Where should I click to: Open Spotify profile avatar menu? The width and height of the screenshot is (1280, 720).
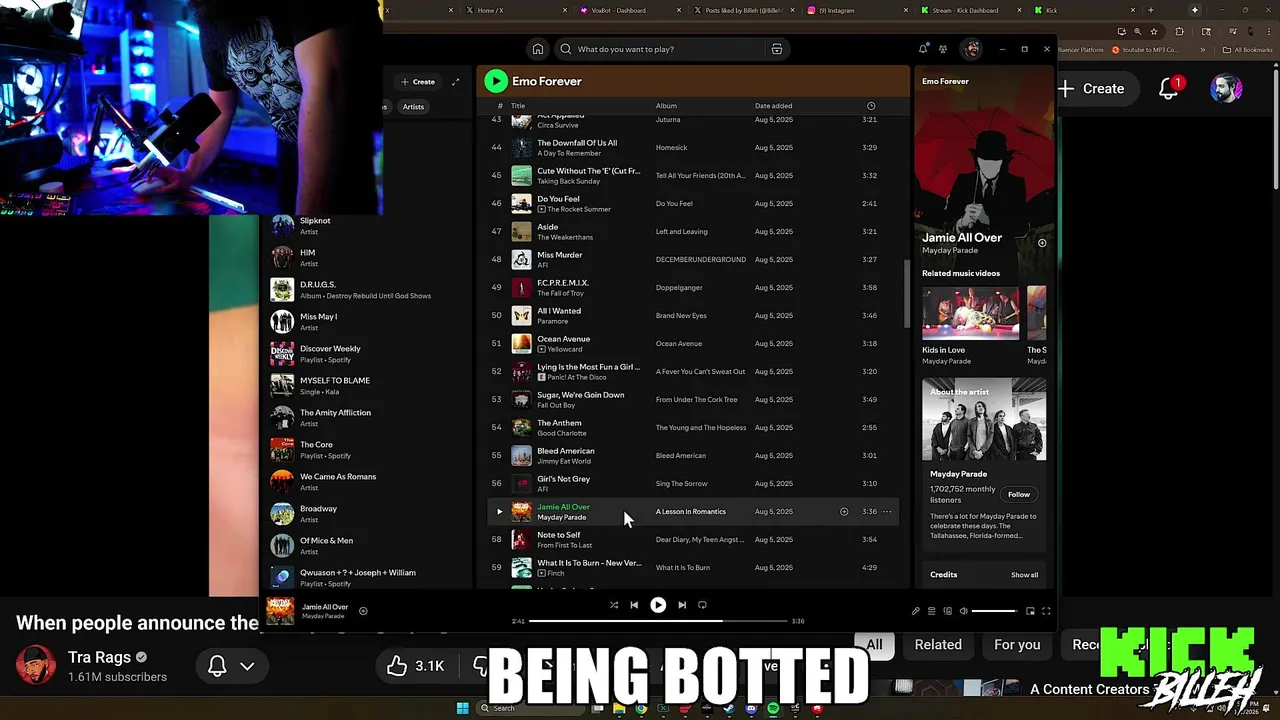pos(971,49)
